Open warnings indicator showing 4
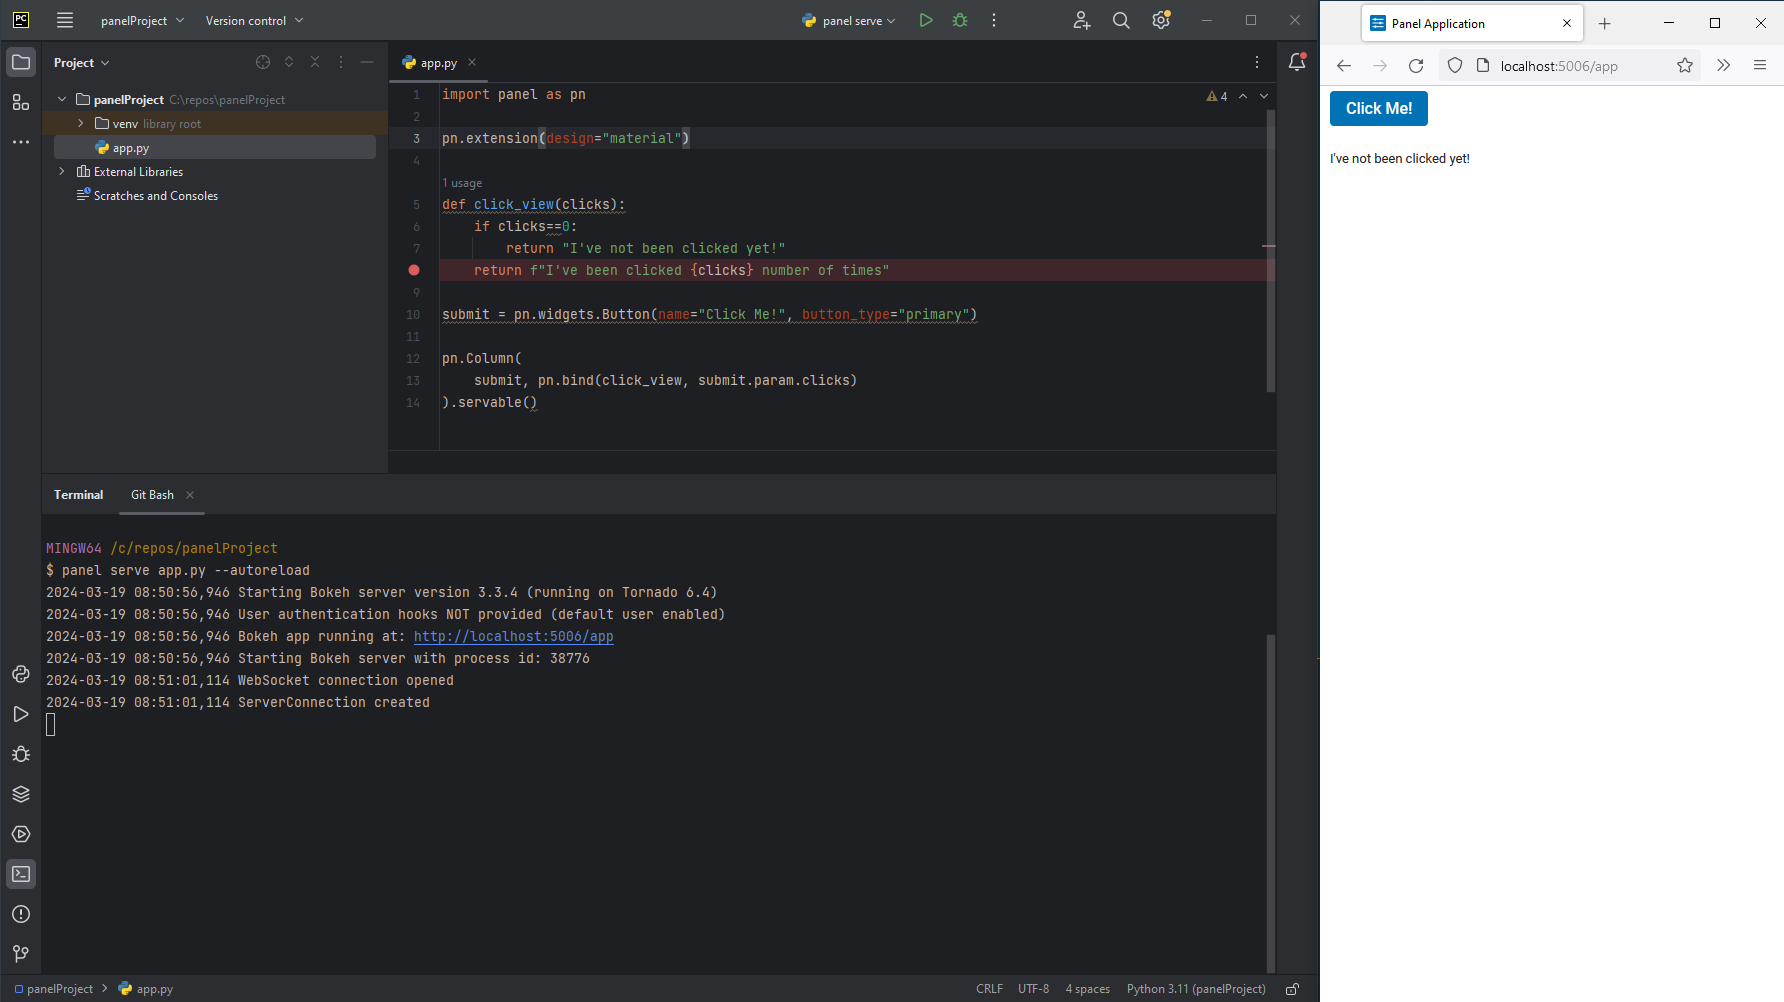Viewport: 1784px width, 1002px height. pyautogui.click(x=1217, y=96)
